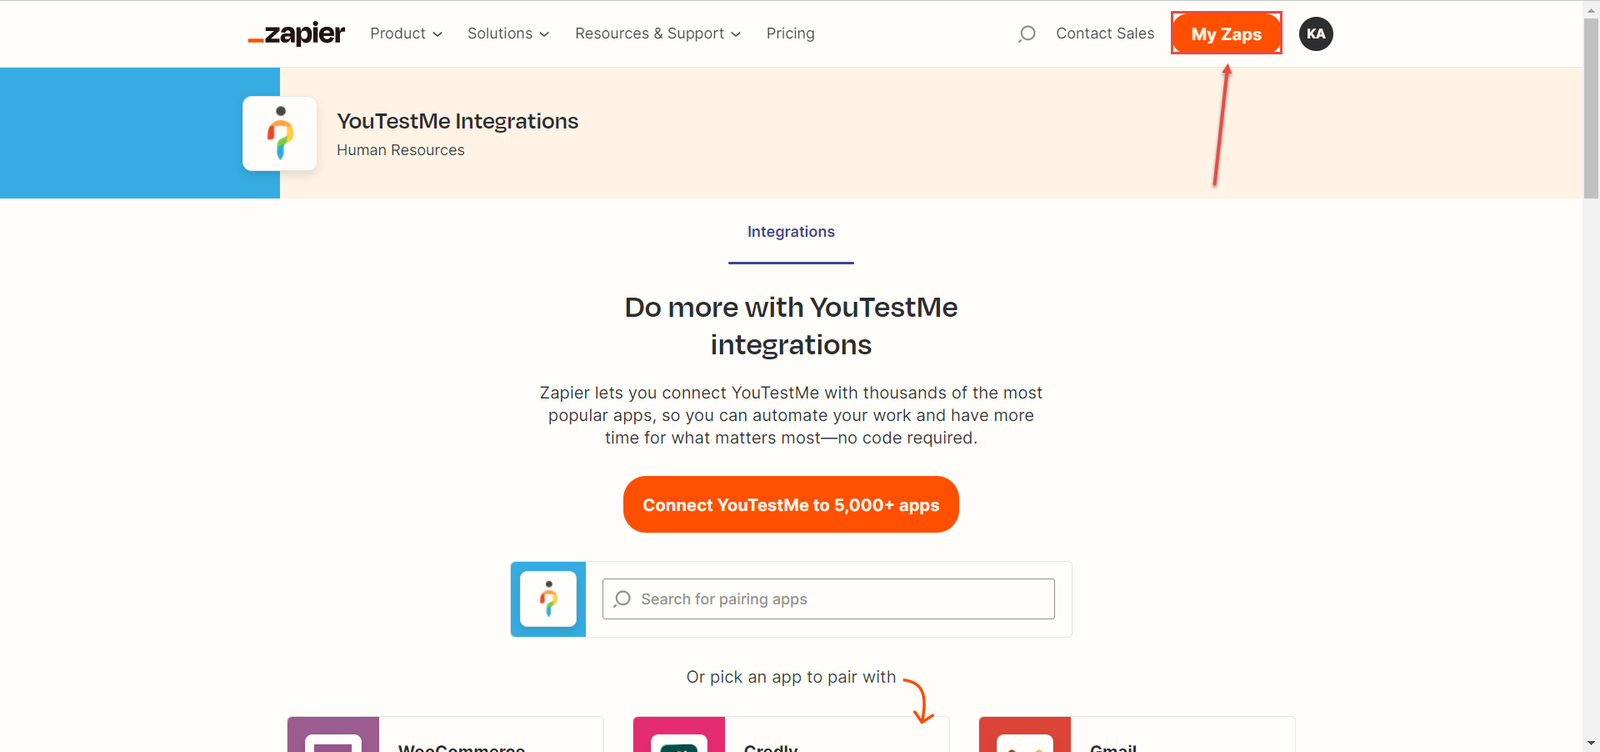
Task: Click the YouTestMe app logo in banner
Action: [280, 134]
